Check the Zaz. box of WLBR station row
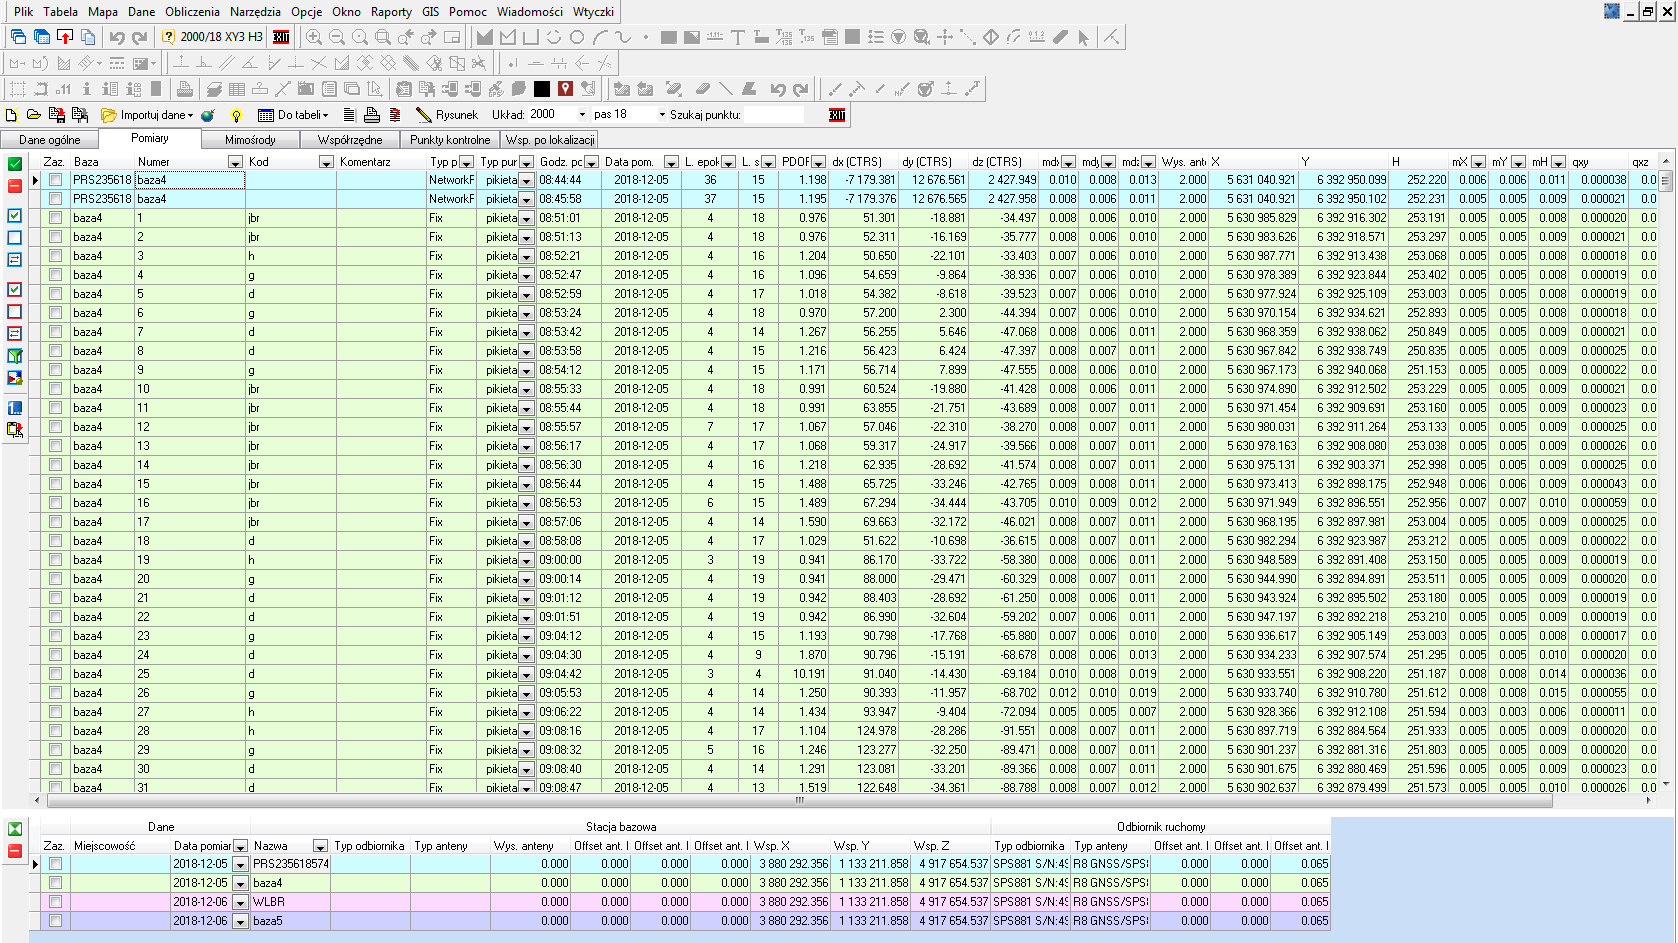Screen dimensions: 1678x943 pyautogui.click(x=56, y=902)
